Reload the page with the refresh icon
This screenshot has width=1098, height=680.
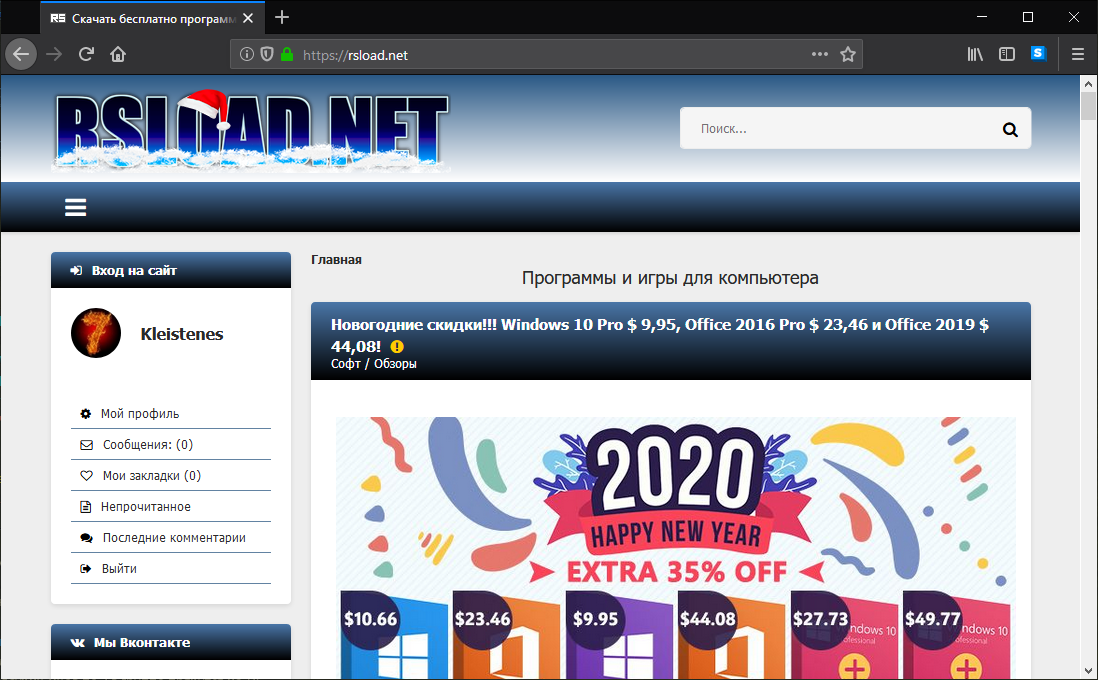pos(86,54)
